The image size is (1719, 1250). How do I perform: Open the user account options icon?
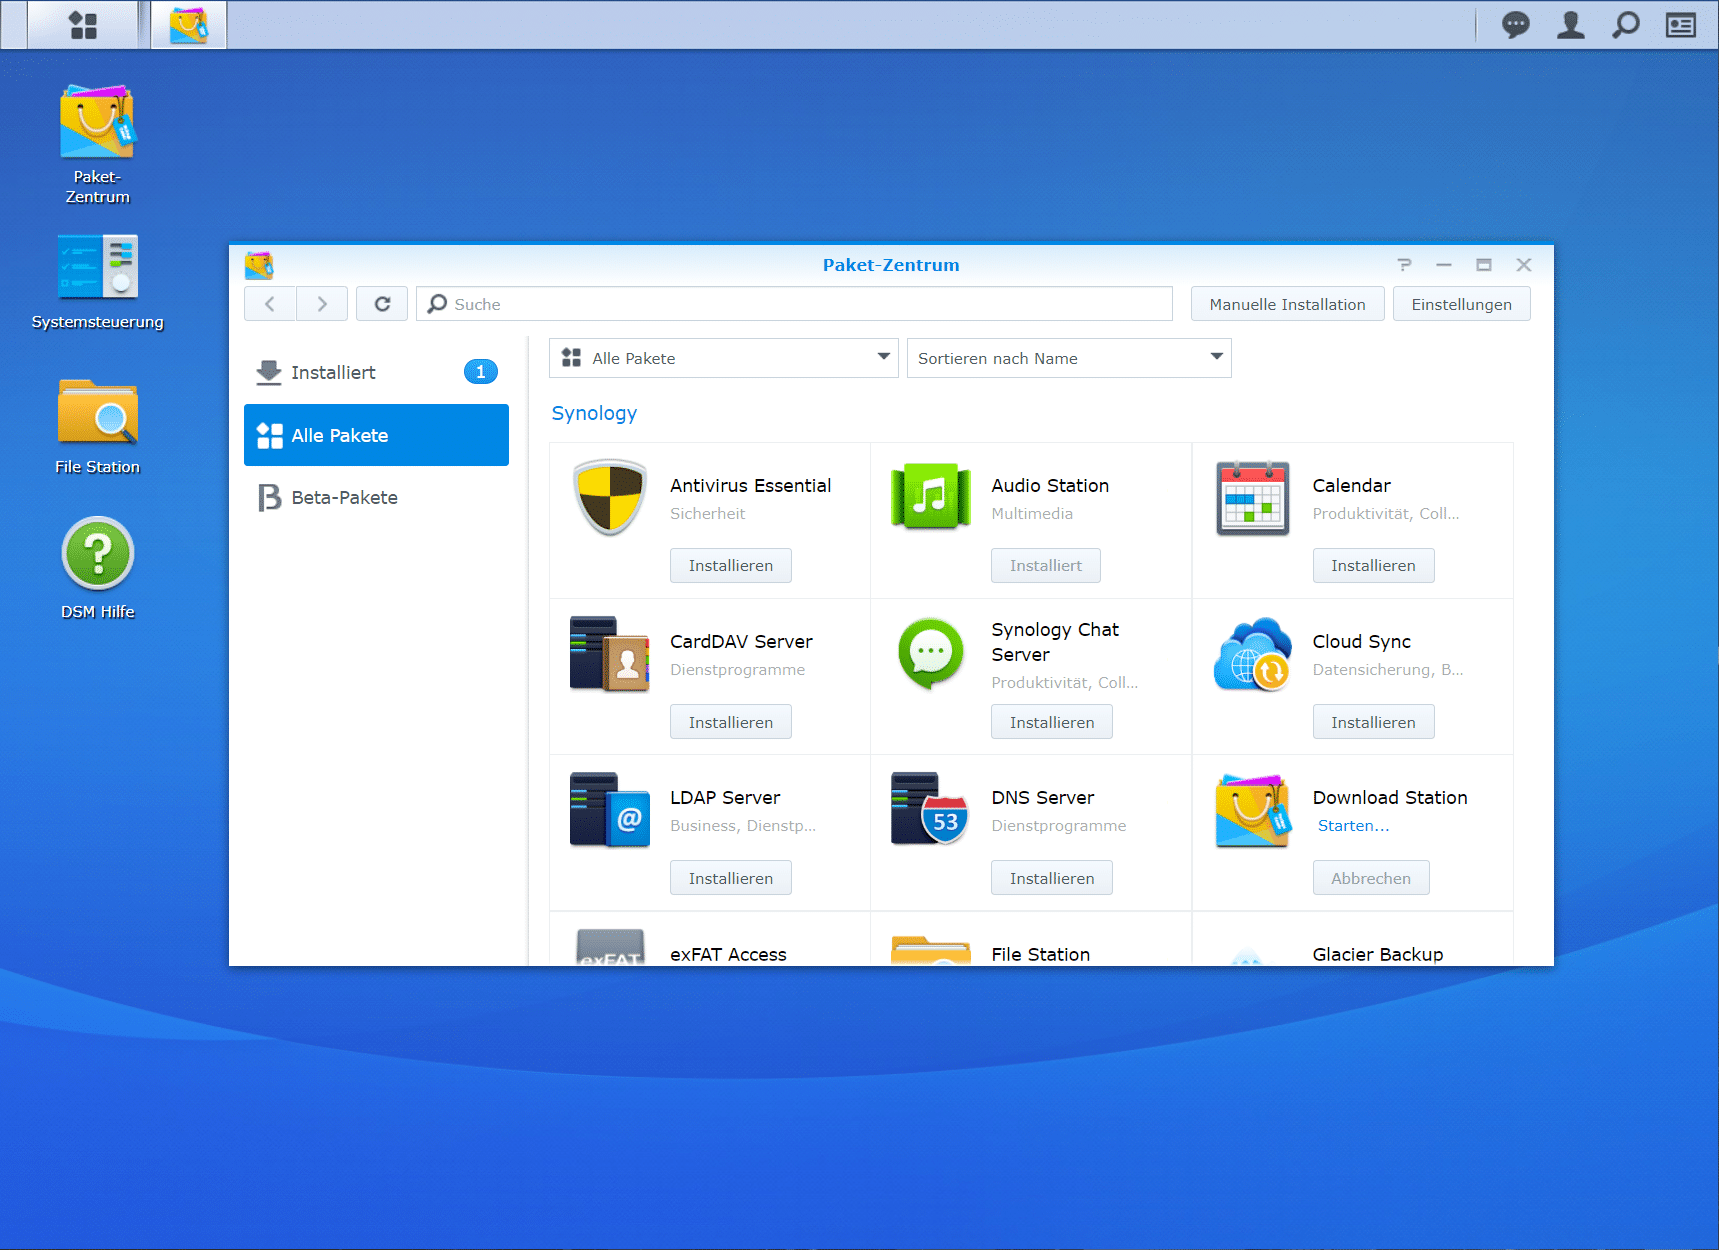[1570, 25]
